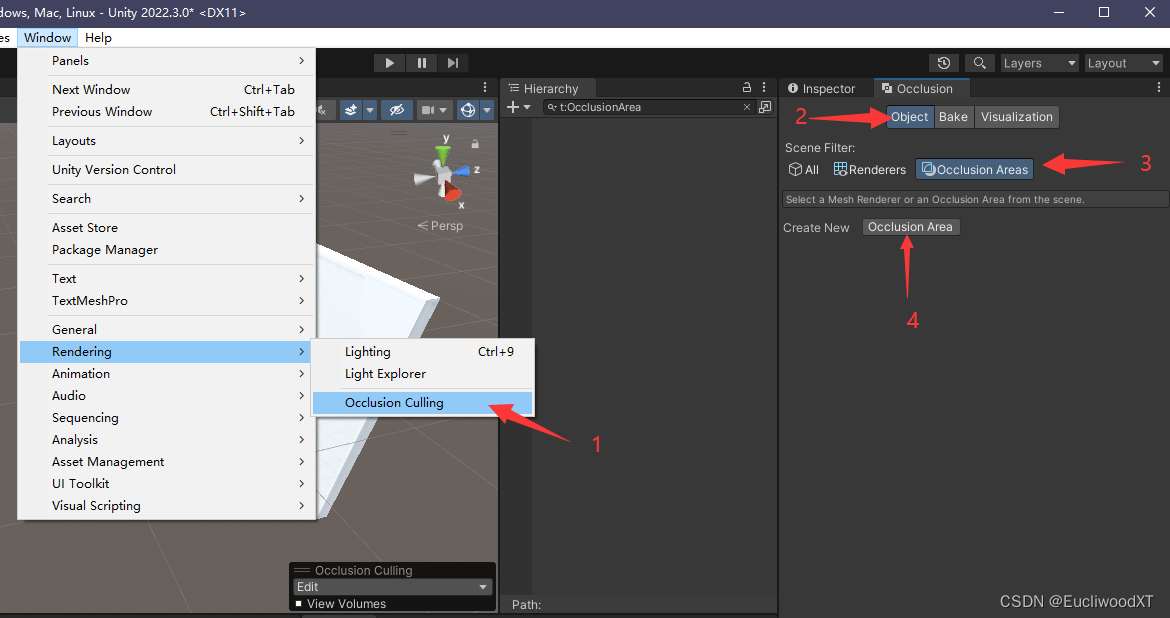
Task: Open the Edit dropdown in the Occlusion Culling overlay
Action: tap(392, 587)
